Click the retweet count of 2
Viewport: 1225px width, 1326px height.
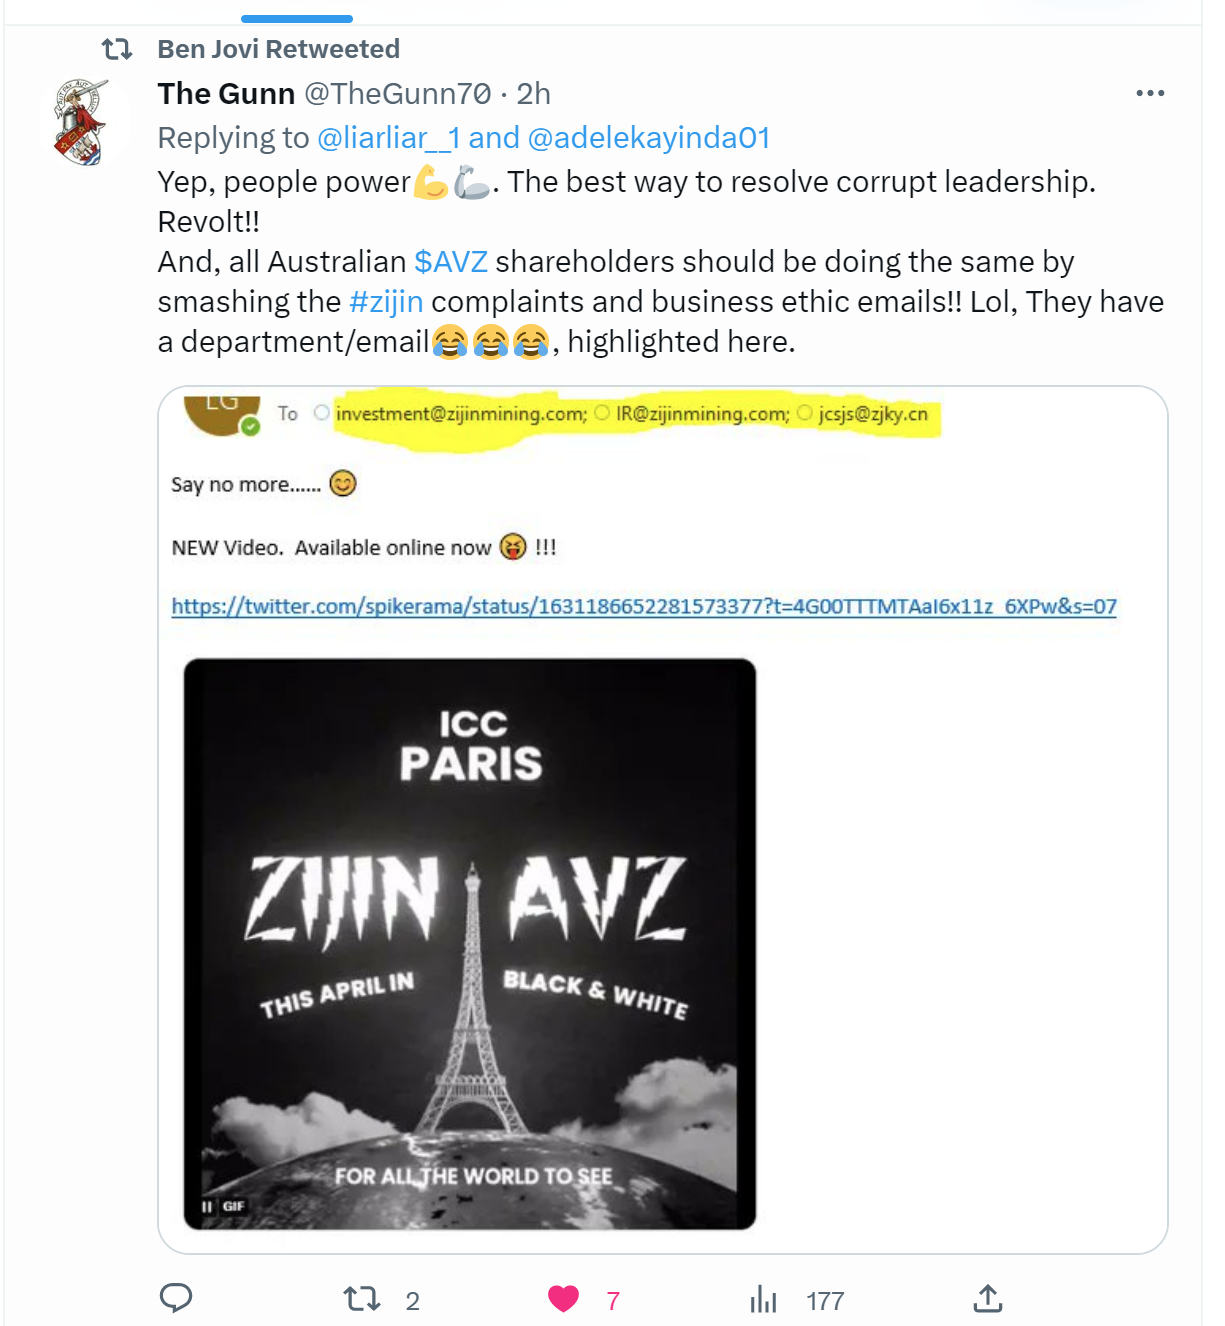click(412, 1301)
